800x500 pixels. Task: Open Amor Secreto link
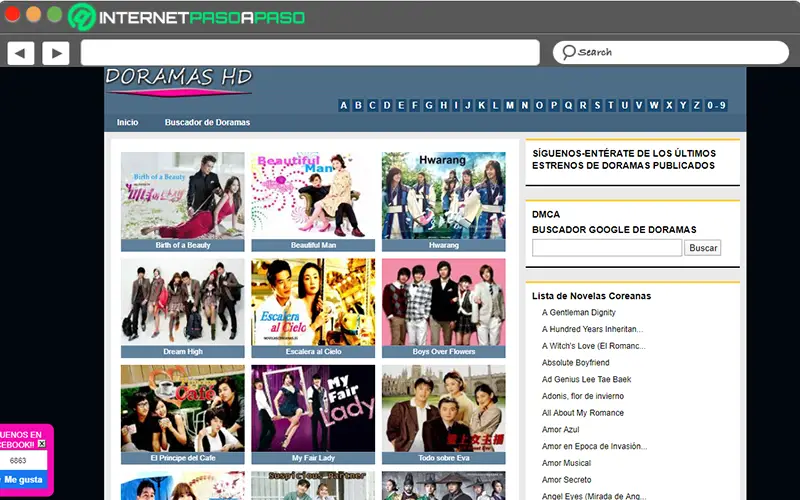pos(566,480)
